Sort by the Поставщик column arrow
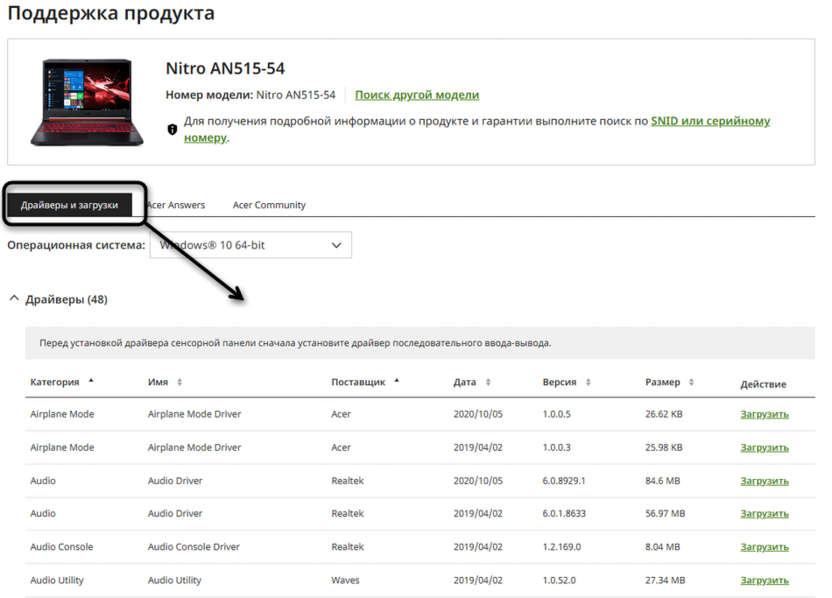 (396, 380)
